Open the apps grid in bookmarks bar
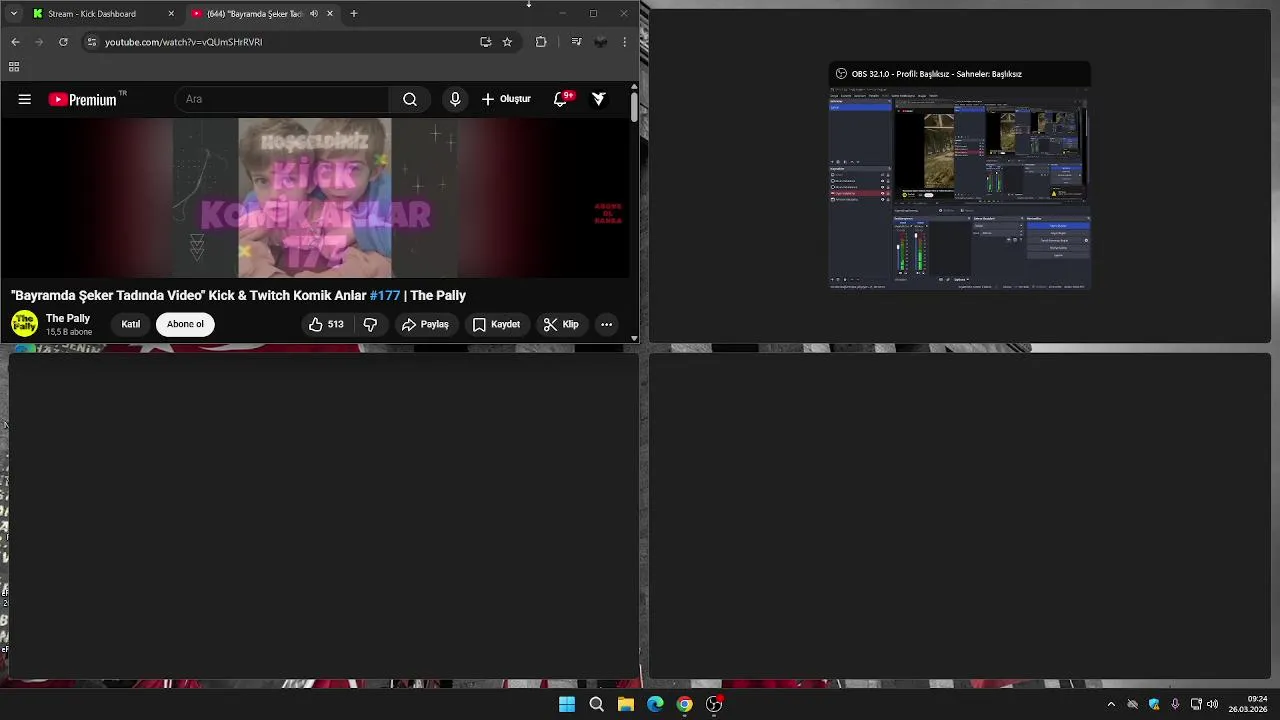1280x720 pixels. [x=14, y=67]
